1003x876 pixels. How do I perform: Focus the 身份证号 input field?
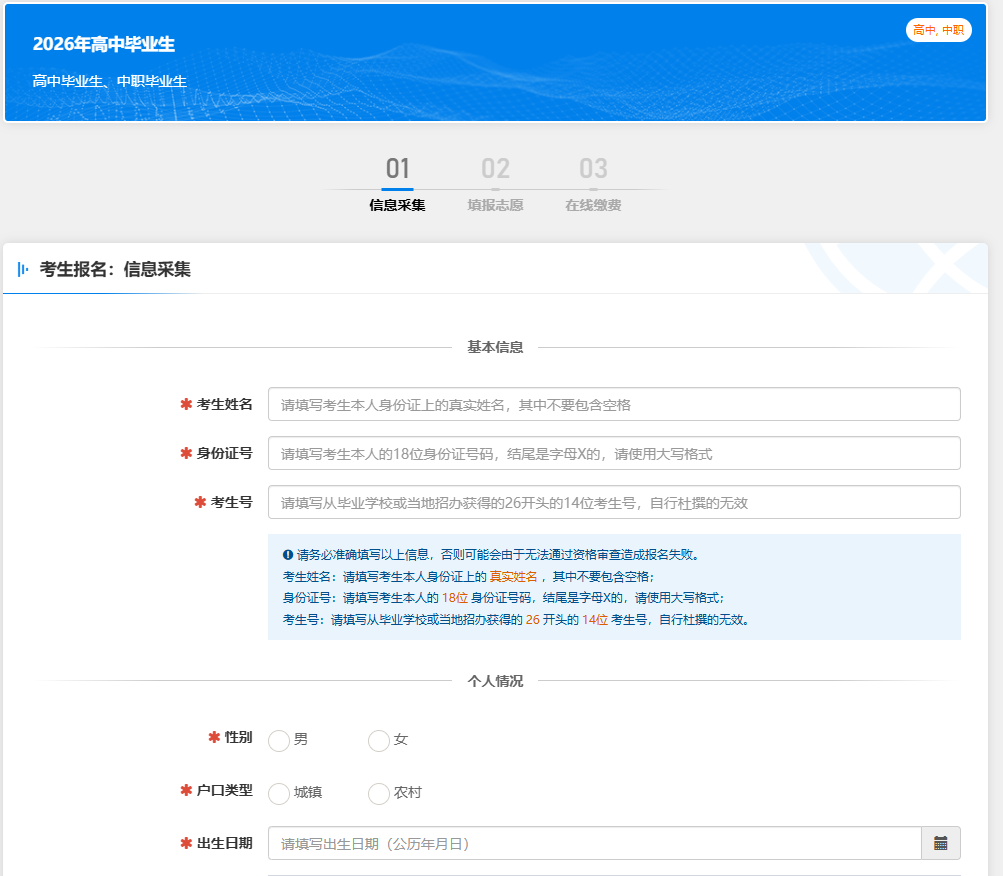(613, 454)
